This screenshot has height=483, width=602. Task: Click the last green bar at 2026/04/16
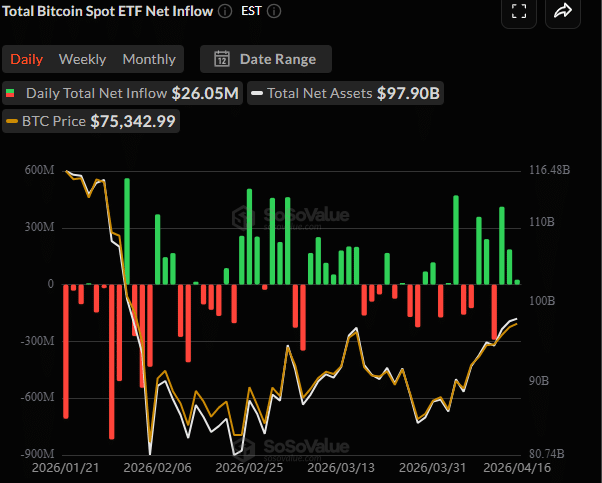click(517, 281)
